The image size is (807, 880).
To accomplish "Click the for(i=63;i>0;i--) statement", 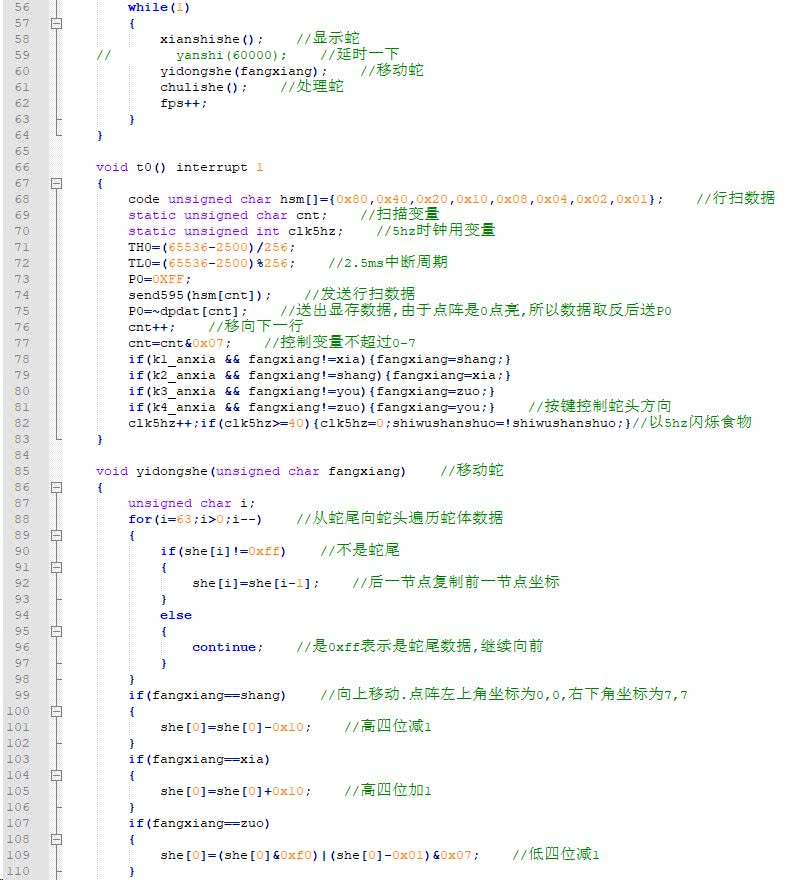I will (x=195, y=520).
